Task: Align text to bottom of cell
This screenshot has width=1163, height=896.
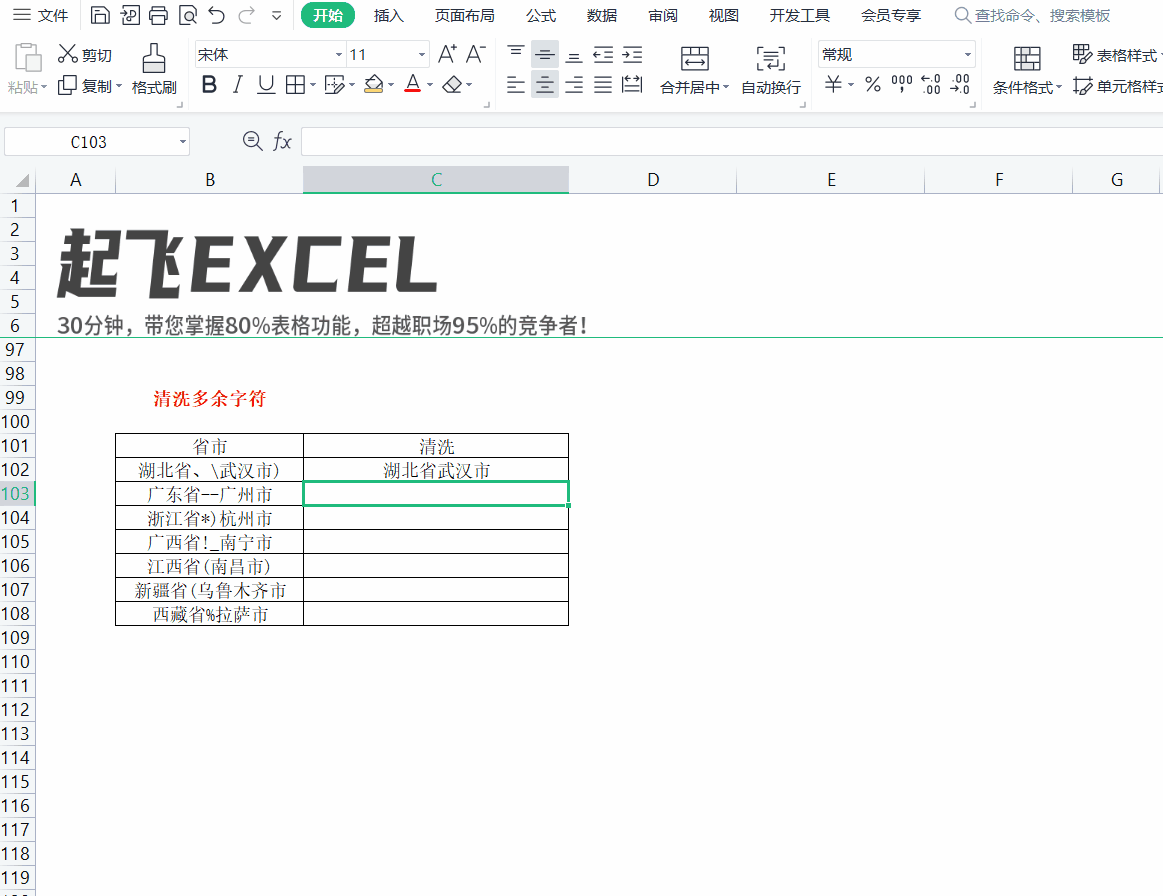Action: [574, 54]
